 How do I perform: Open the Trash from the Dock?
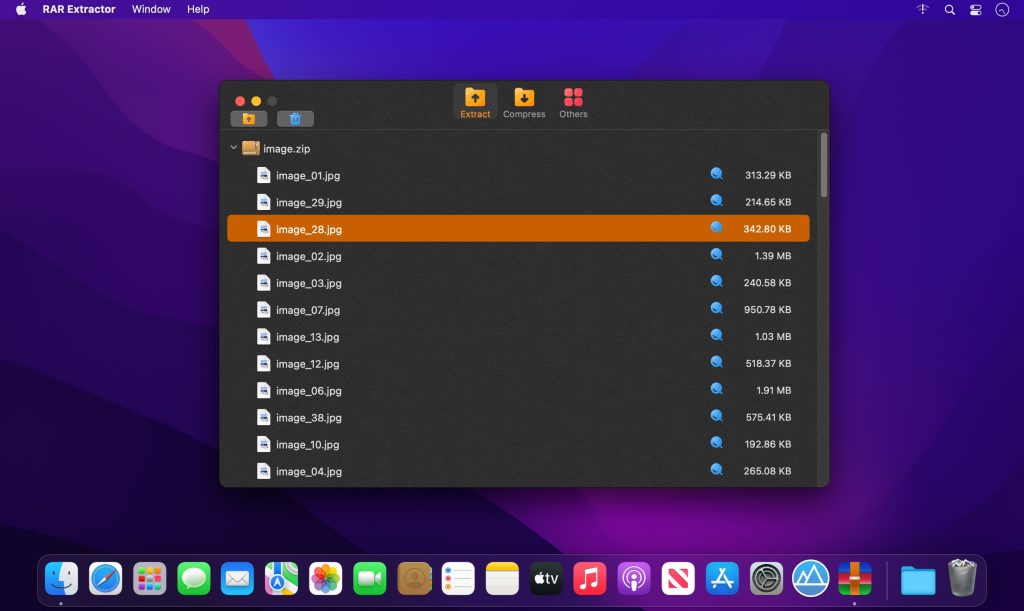[x=961, y=578]
